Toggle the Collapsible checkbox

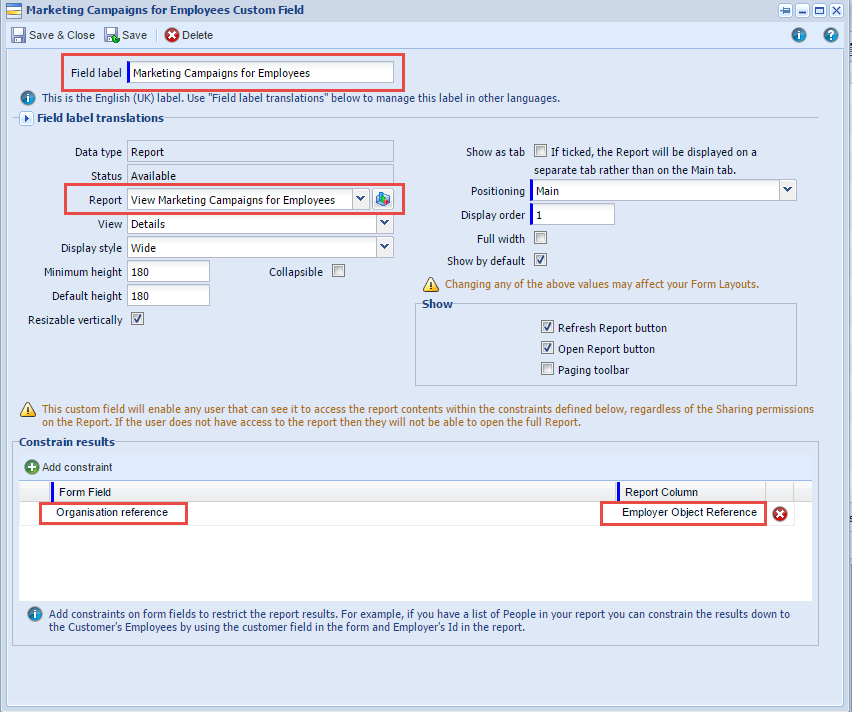(x=339, y=271)
